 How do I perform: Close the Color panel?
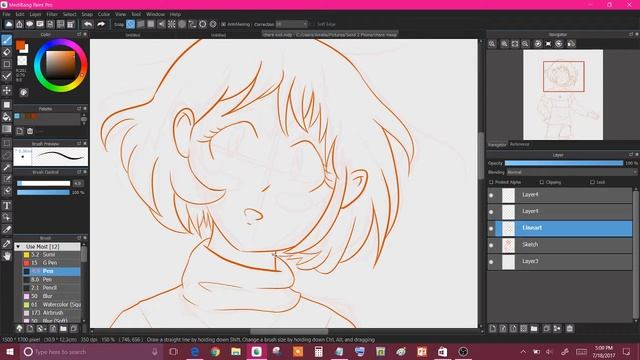pyautogui.click(x=85, y=34)
